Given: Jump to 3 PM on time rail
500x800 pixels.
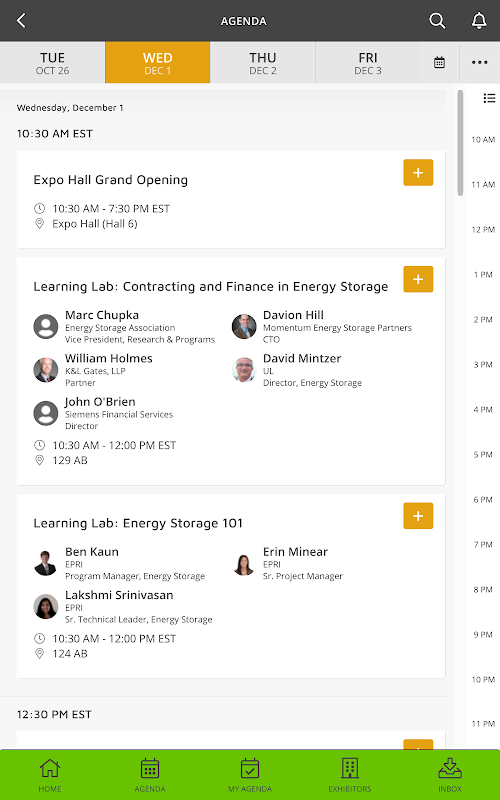Looking at the screenshot, I should click(483, 364).
